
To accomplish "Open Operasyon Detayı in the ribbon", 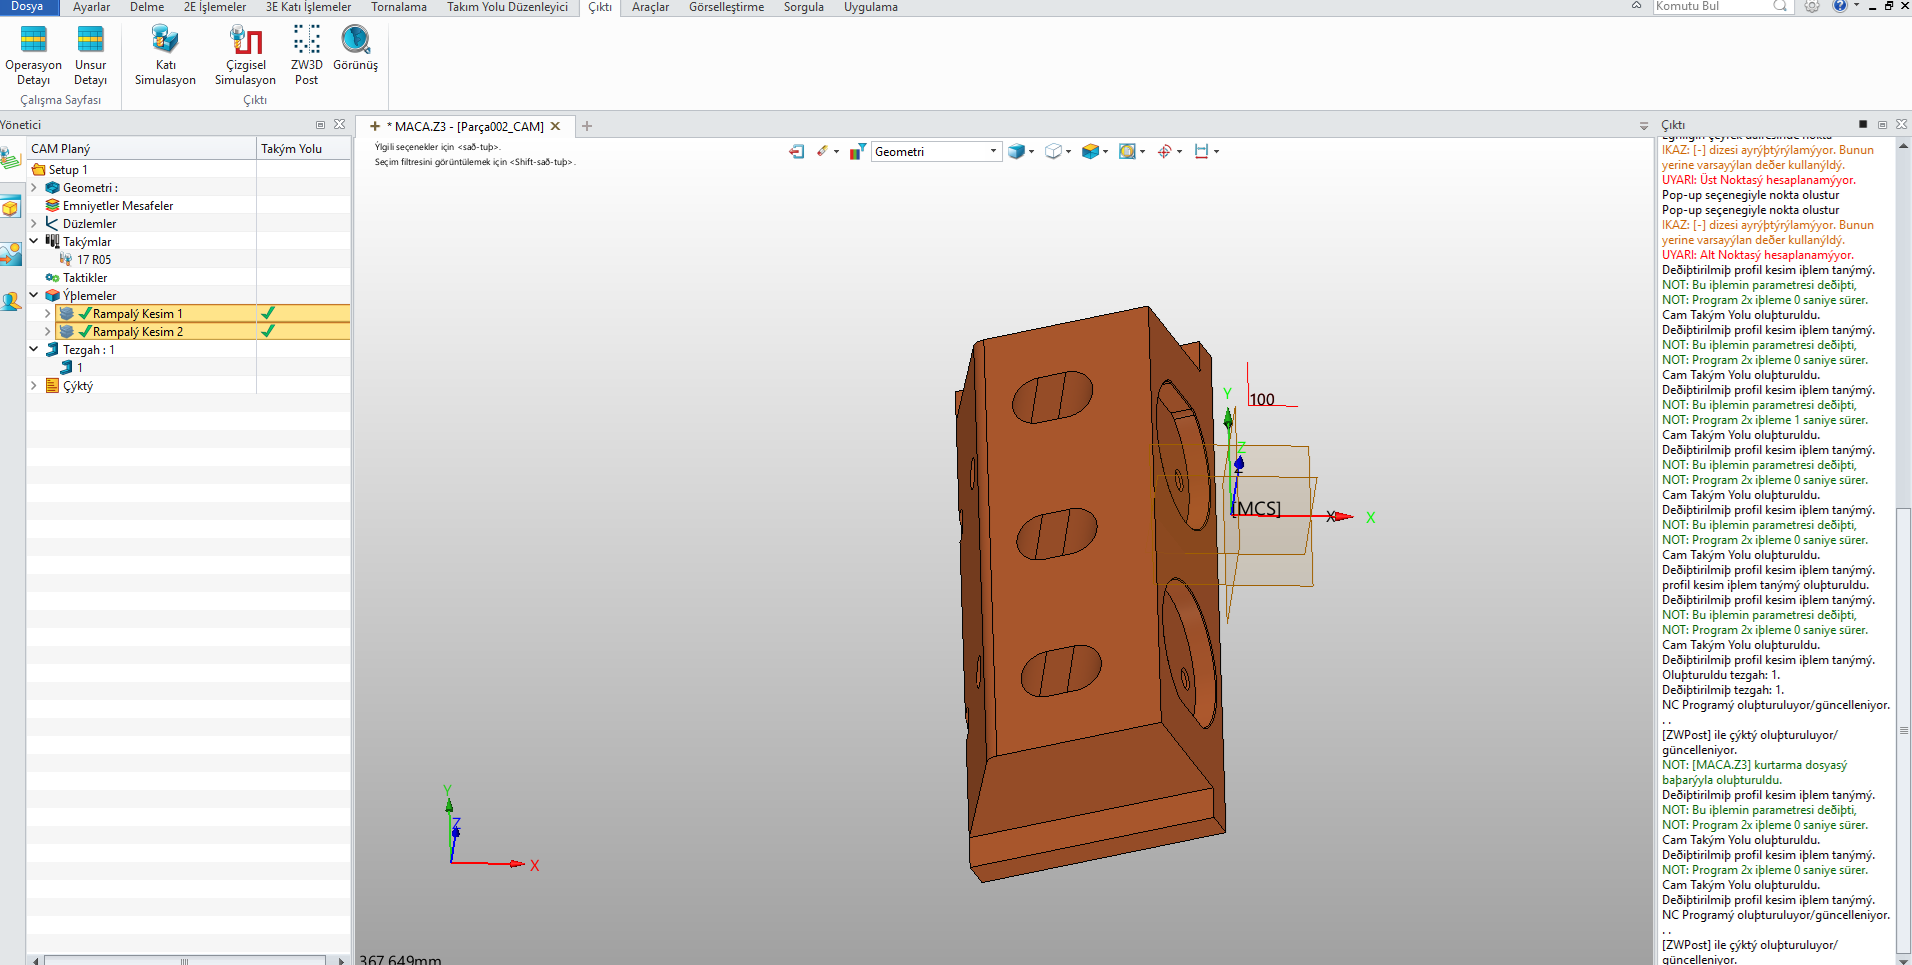I will (x=33, y=55).
